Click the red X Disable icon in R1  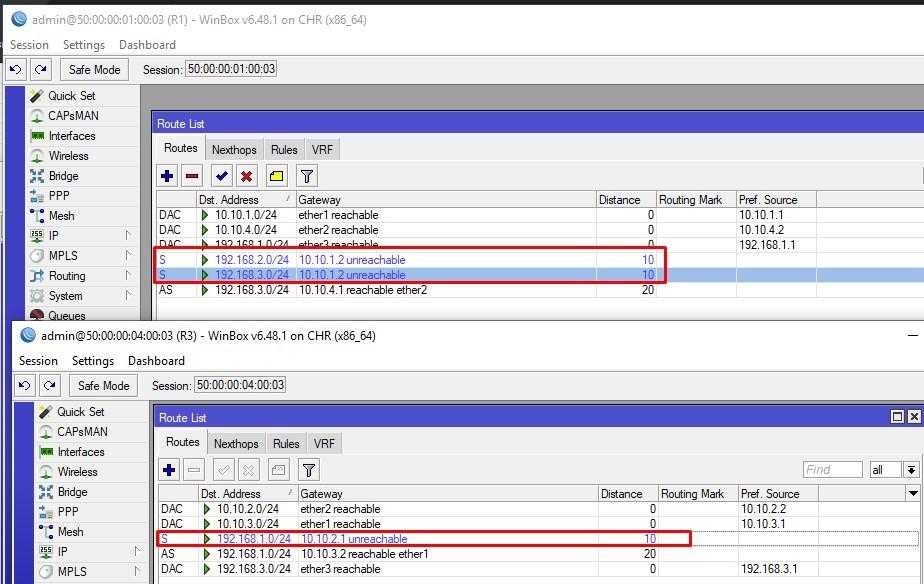coord(247,177)
